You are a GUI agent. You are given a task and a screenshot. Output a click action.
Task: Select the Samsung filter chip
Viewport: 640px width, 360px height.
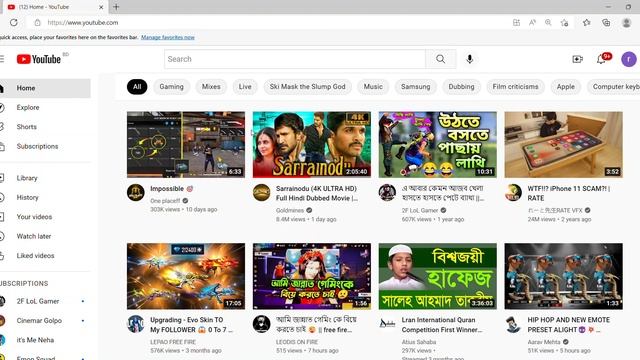416,87
